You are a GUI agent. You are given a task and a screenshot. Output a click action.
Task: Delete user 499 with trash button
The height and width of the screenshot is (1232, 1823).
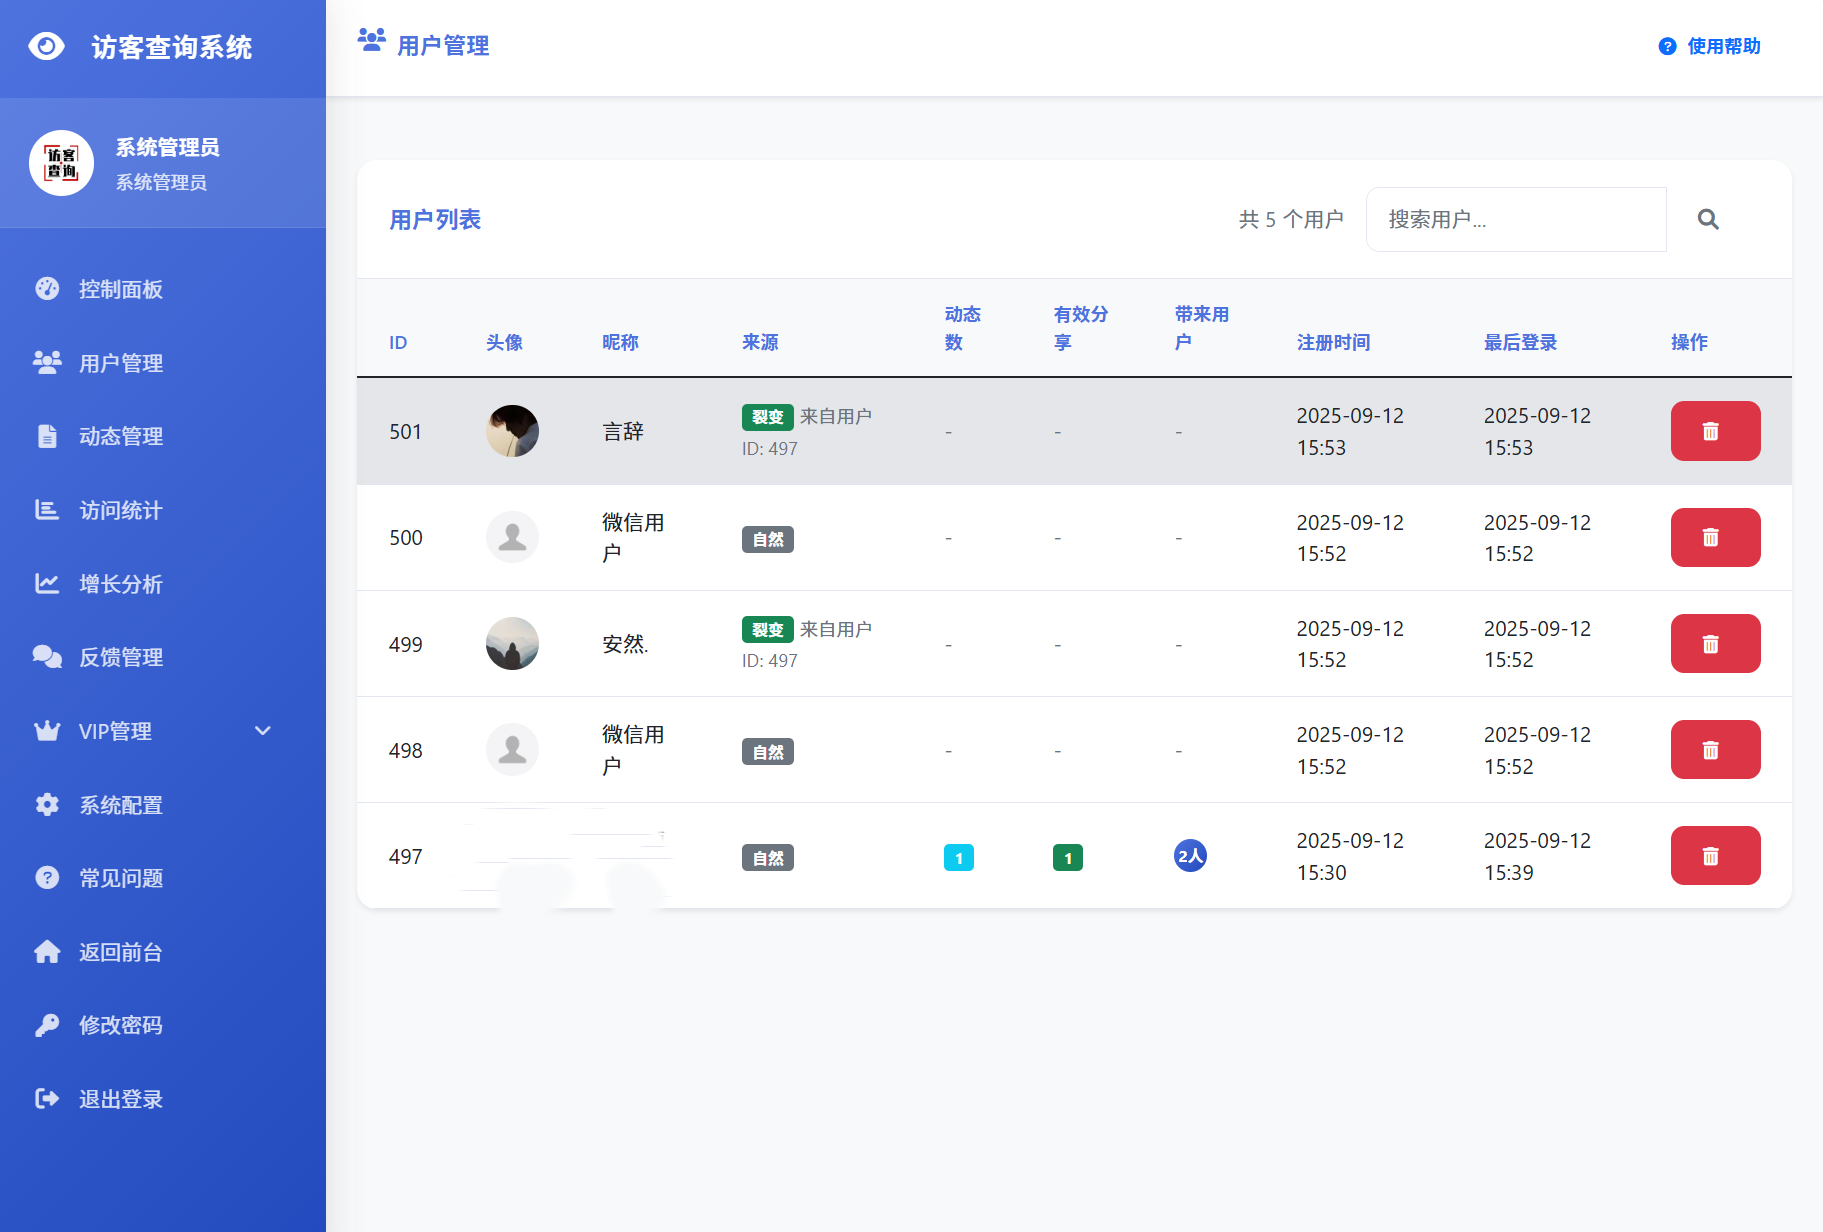[1715, 644]
